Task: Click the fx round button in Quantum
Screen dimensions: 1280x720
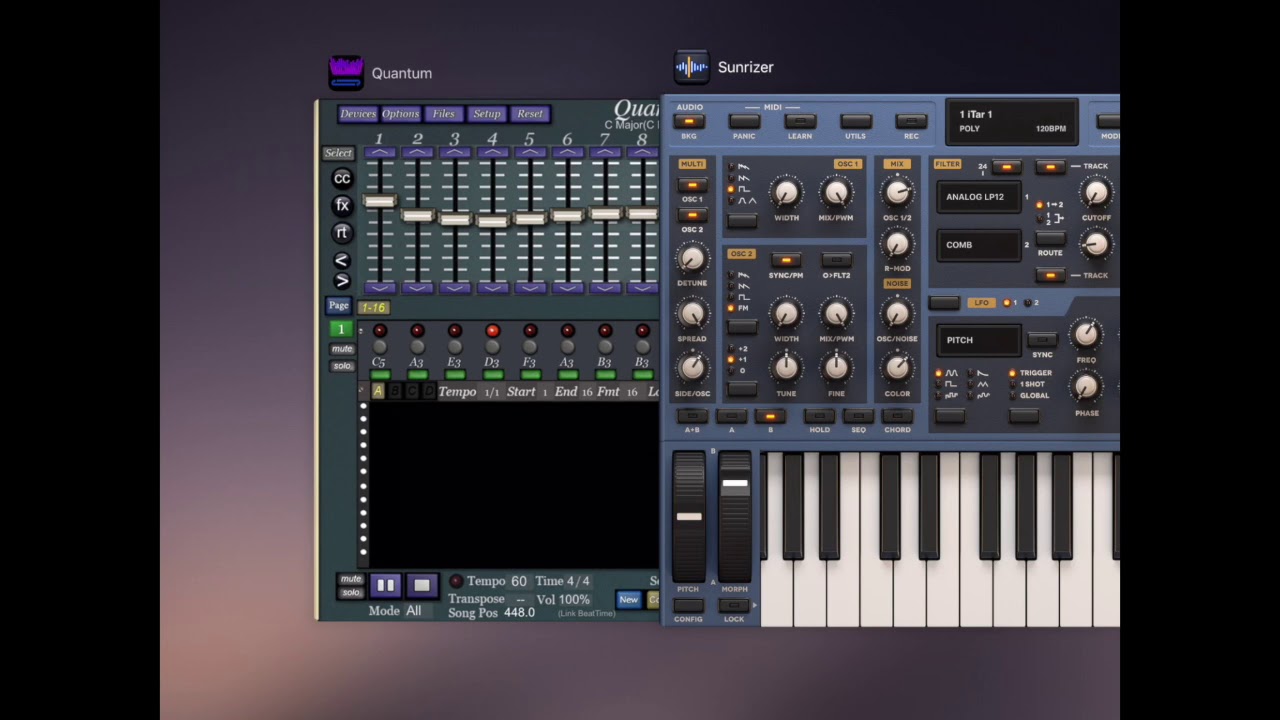Action: pos(342,205)
